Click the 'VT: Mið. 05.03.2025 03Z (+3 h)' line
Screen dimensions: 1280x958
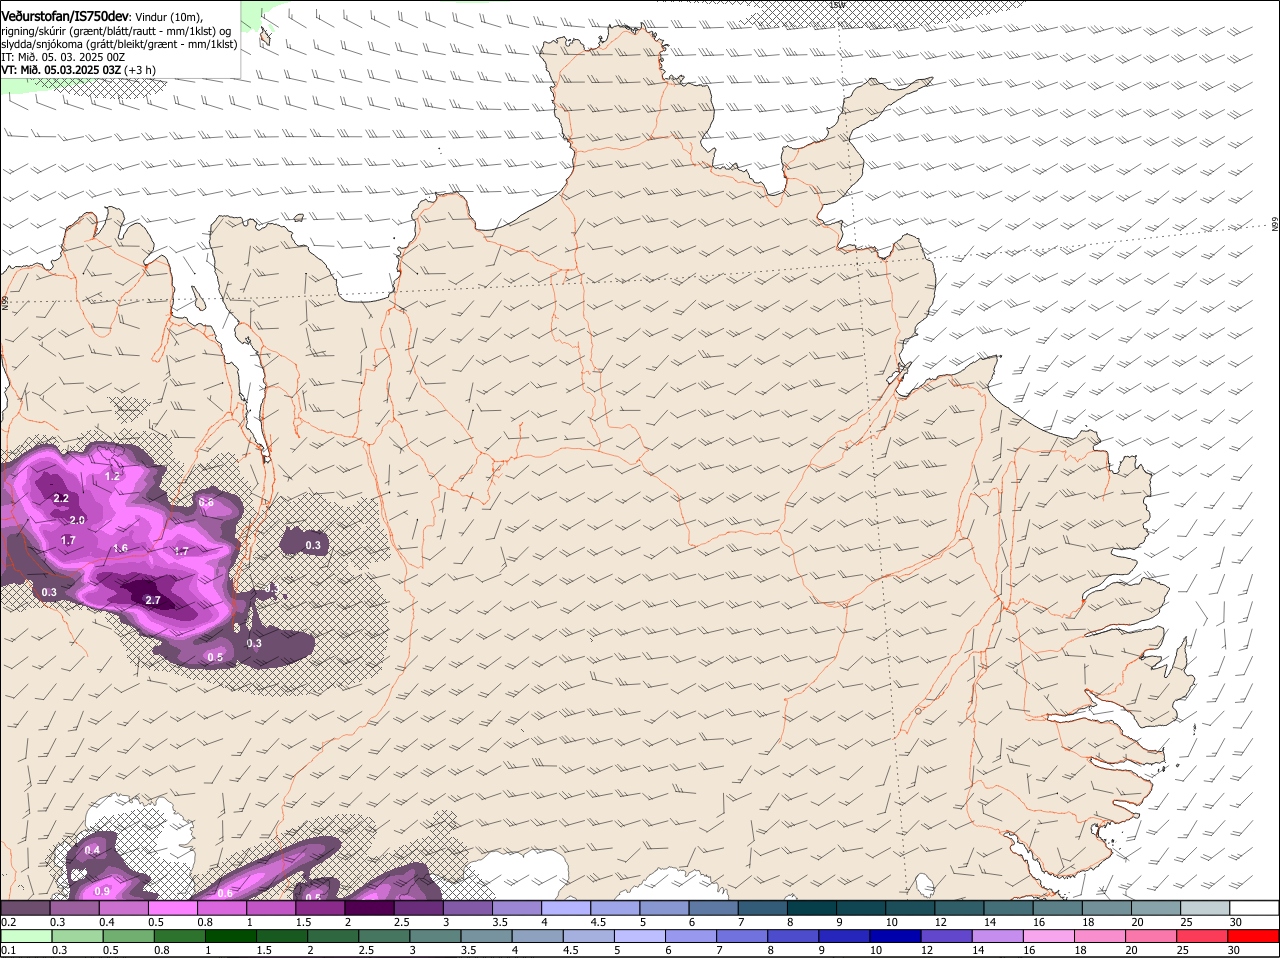tap(78, 70)
